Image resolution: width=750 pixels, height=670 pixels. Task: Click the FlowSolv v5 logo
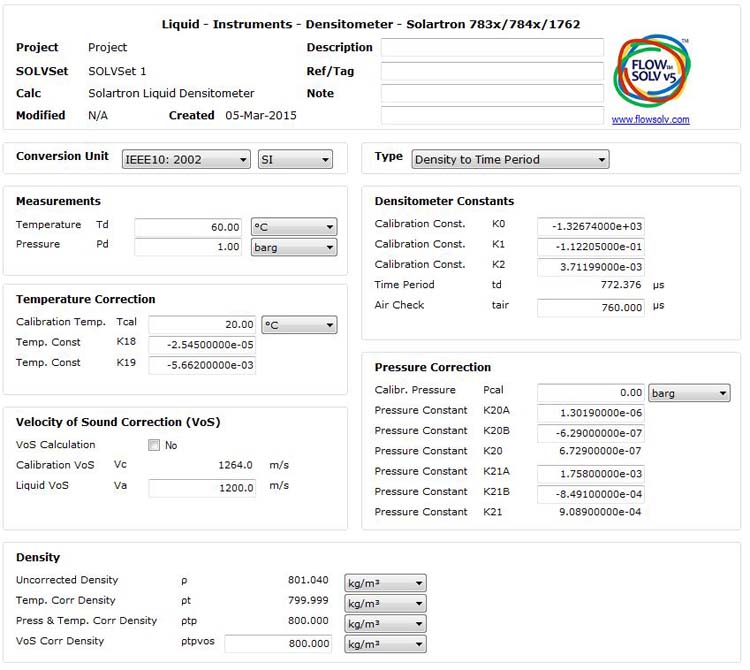pos(652,71)
